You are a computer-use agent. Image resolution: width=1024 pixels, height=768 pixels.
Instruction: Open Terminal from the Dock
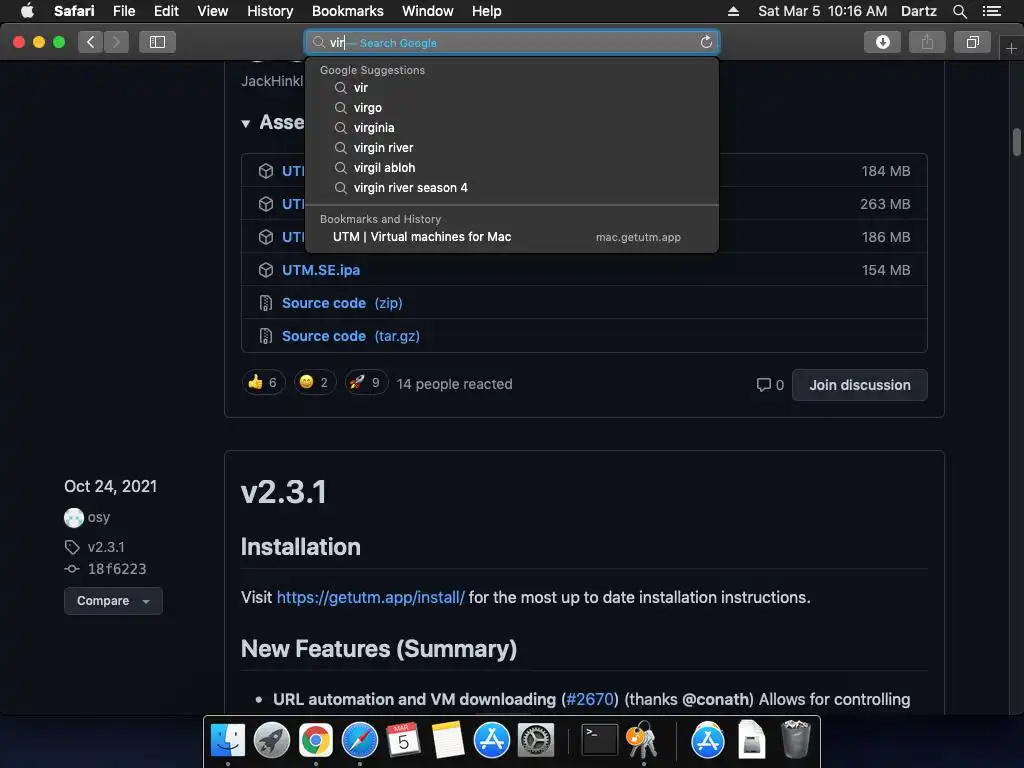pyautogui.click(x=599, y=741)
